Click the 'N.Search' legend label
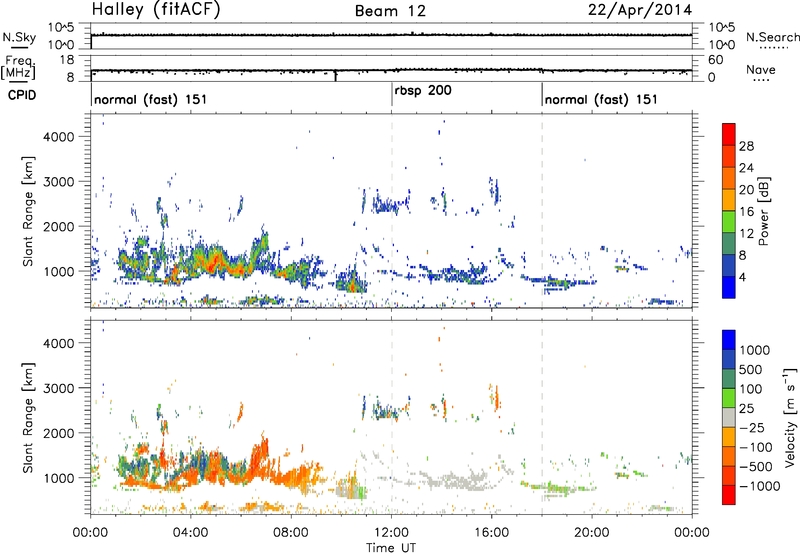800x554 pixels. (772, 37)
